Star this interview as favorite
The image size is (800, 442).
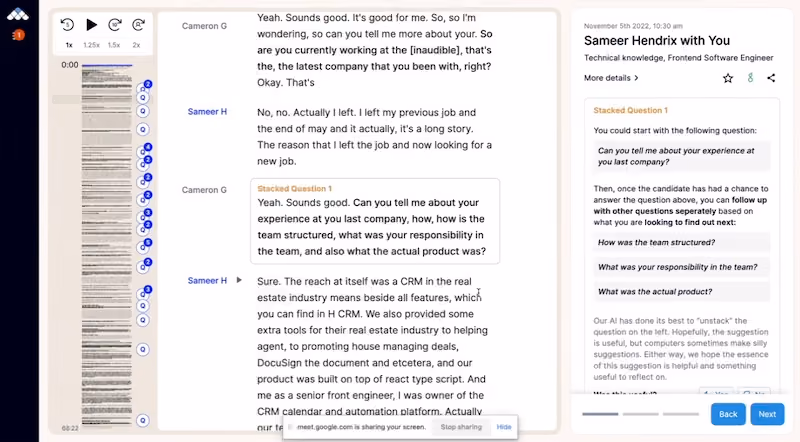pyautogui.click(x=728, y=78)
